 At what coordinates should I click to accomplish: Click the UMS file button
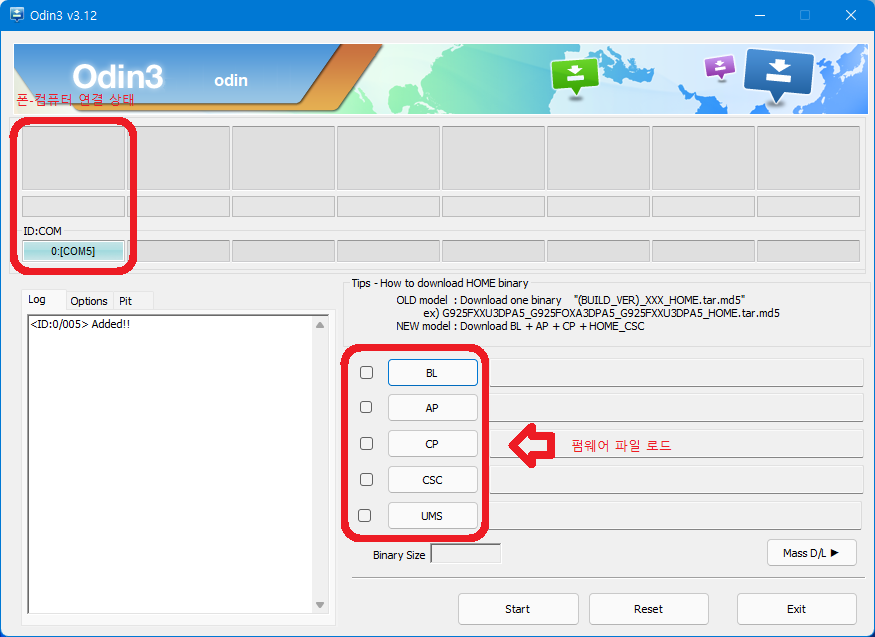click(x=432, y=515)
